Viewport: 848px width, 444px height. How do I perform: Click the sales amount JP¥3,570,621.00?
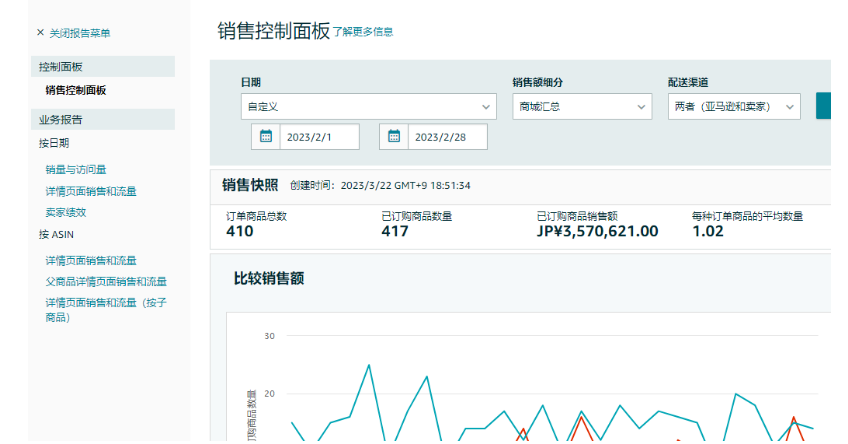[x=598, y=231]
